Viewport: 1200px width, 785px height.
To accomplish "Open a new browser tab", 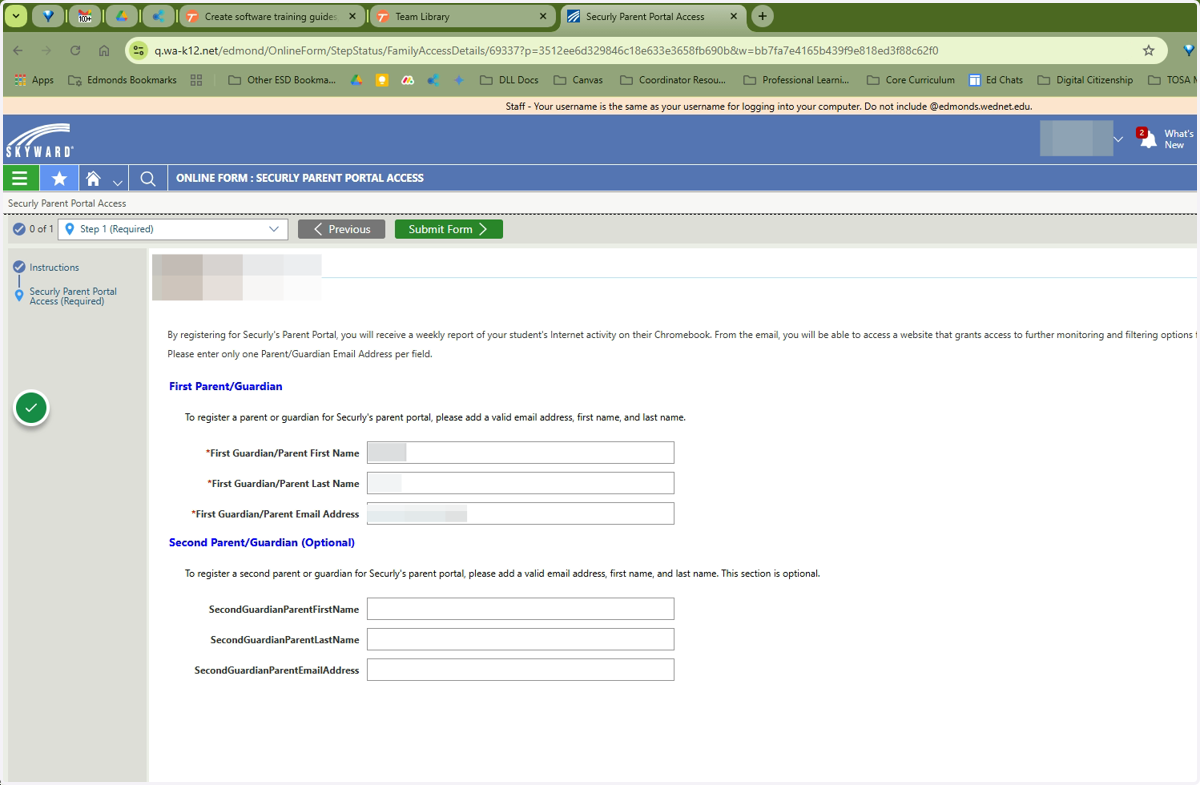I will [x=762, y=16].
